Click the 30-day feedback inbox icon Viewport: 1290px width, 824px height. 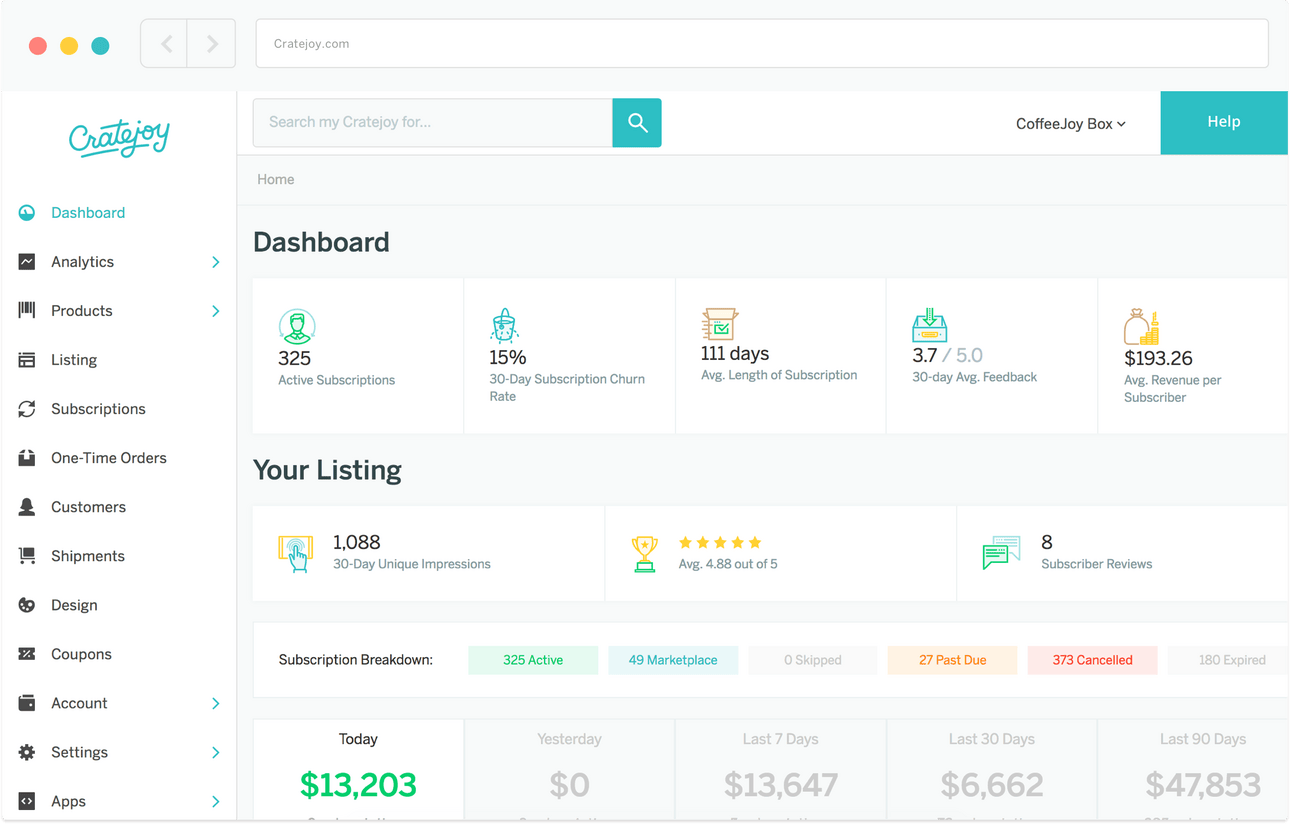point(929,325)
